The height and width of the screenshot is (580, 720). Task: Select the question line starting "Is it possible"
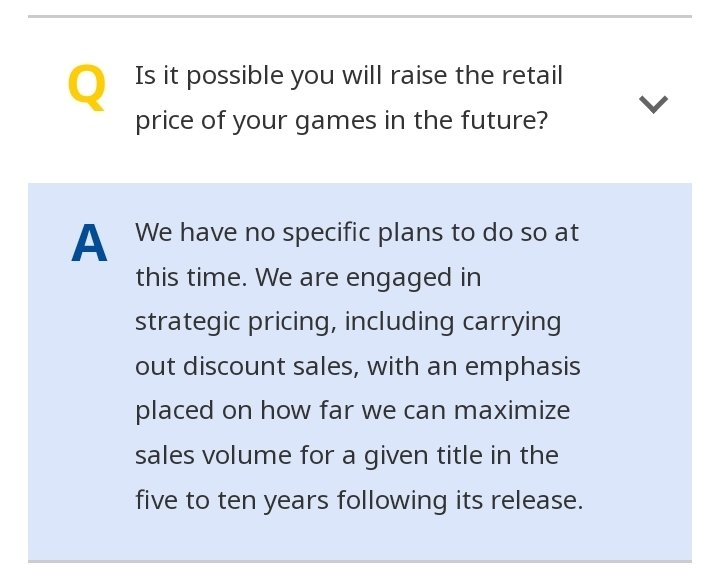click(x=348, y=75)
